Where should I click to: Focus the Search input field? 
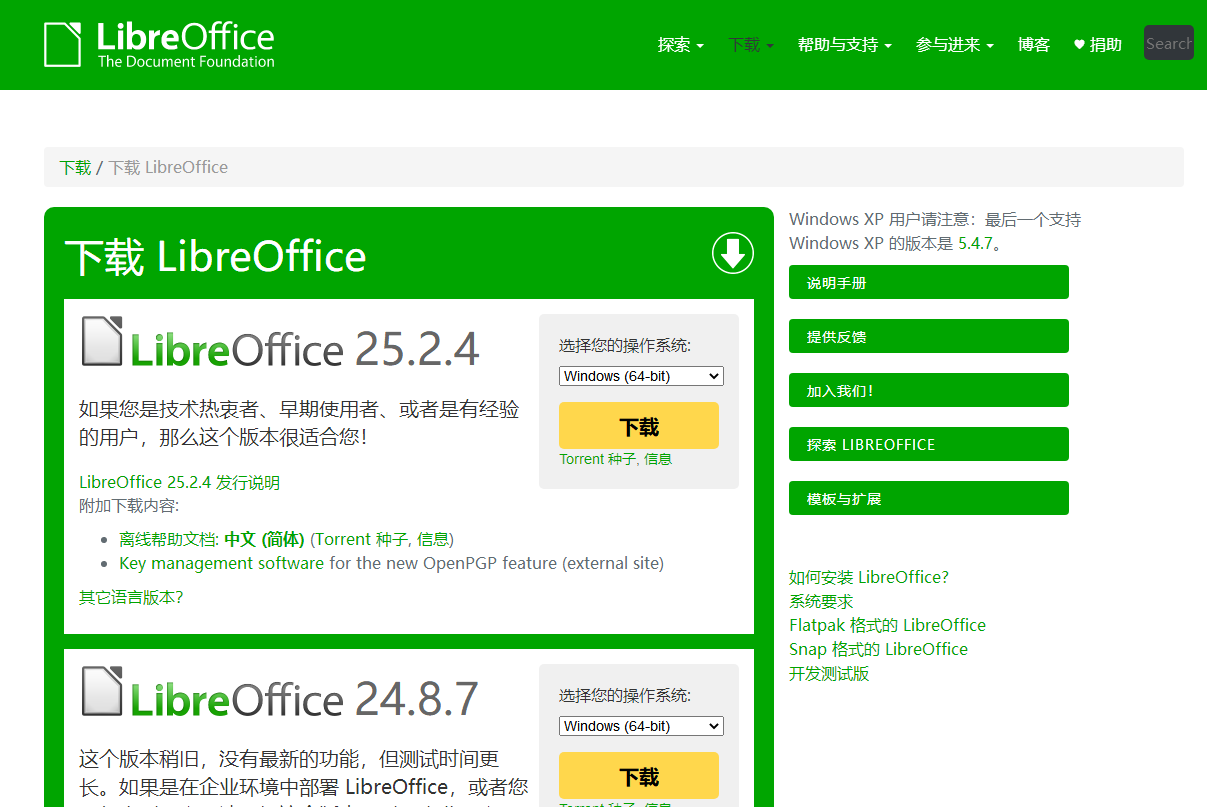point(1169,43)
